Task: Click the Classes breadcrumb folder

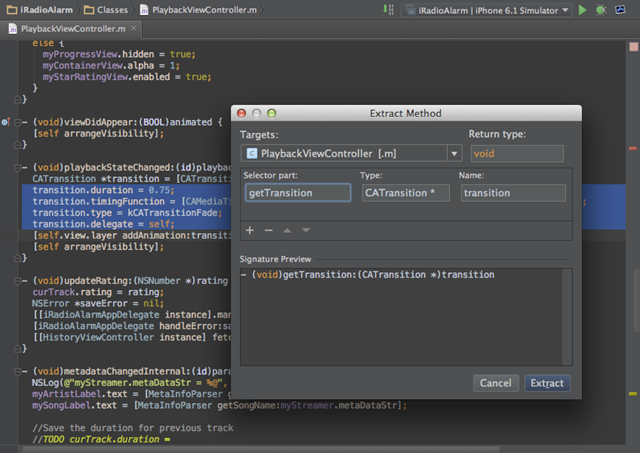Action: pos(106,10)
